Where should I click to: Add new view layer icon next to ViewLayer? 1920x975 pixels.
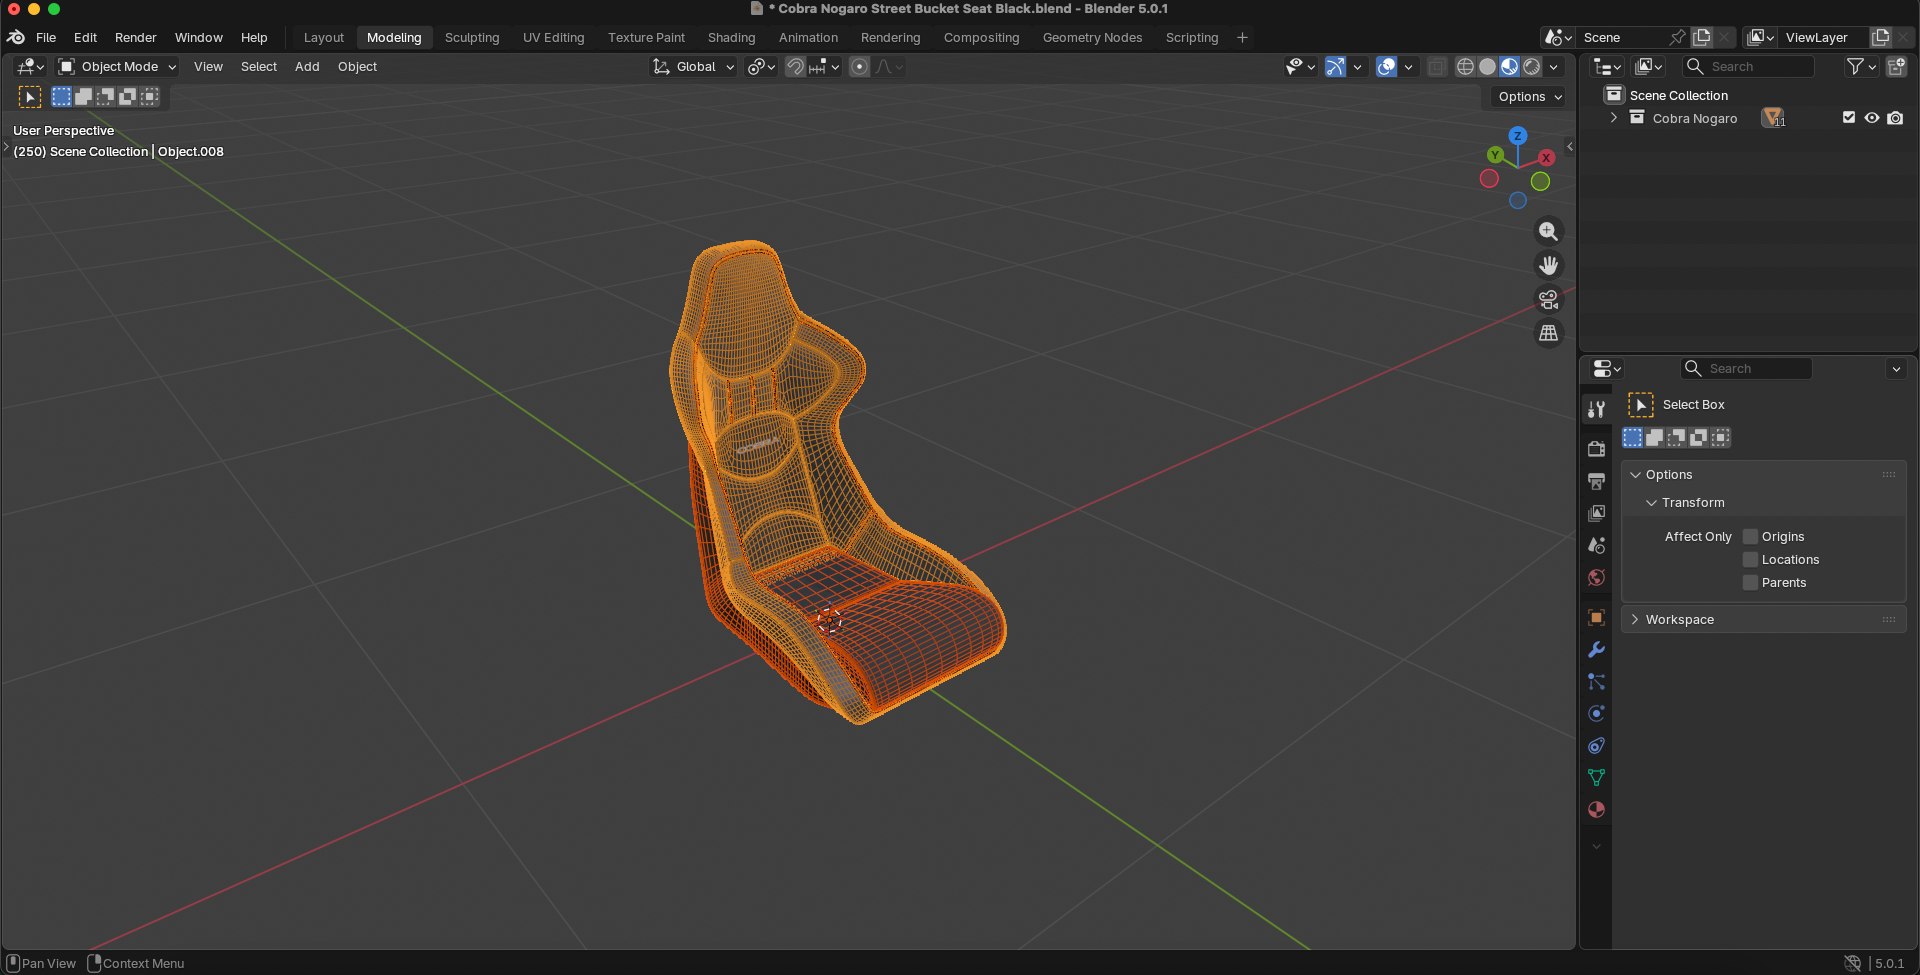click(x=1880, y=37)
